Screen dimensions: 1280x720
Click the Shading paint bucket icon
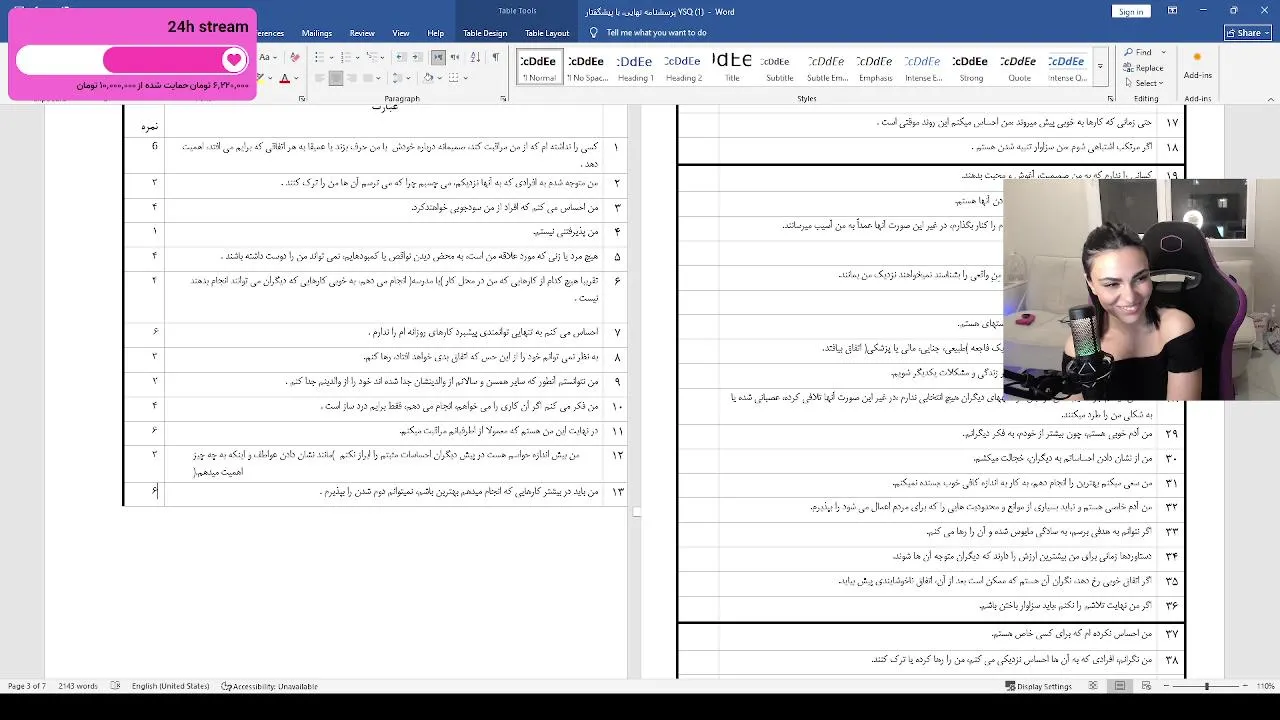point(428,78)
